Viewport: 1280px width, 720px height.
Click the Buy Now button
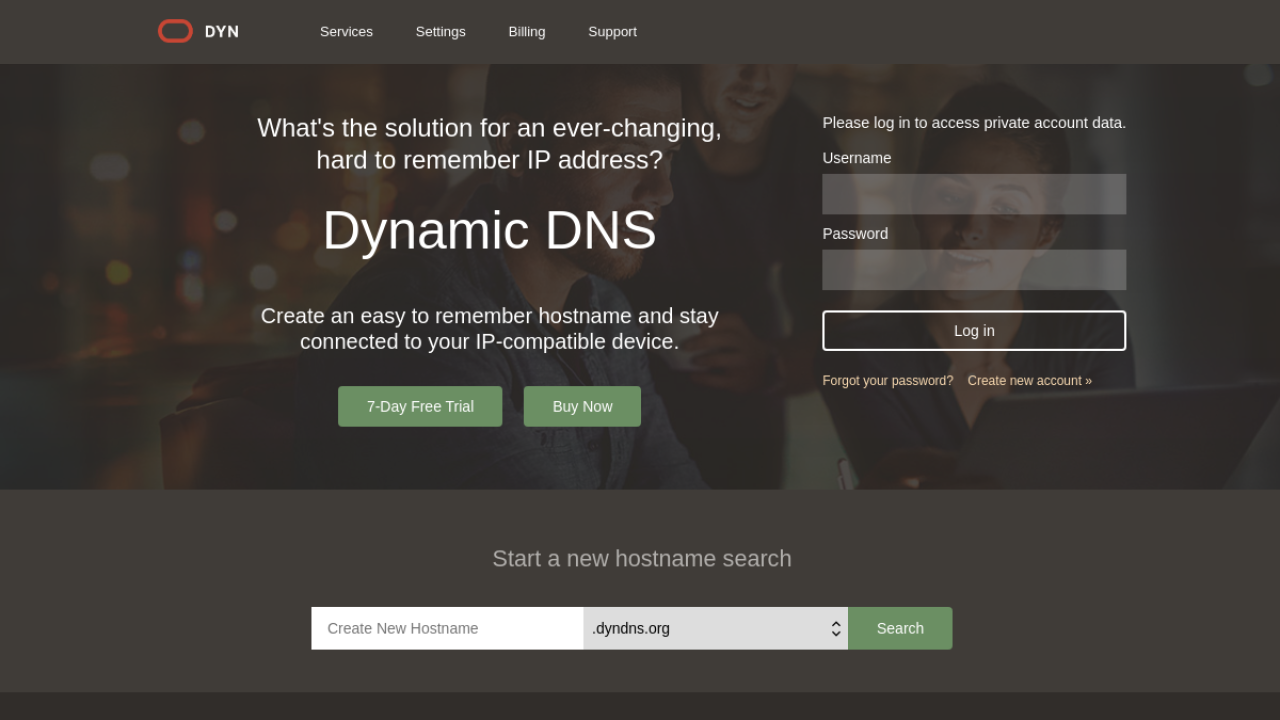[x=582, y=407]
